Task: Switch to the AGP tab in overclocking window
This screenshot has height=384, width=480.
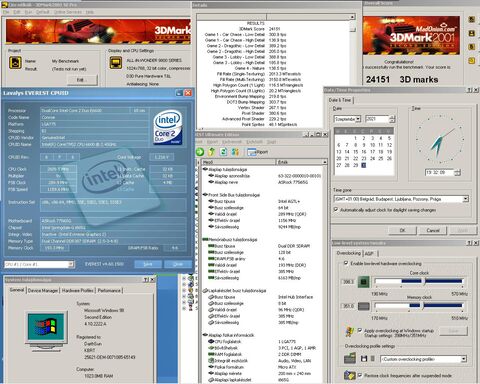Action: [x=369, y=253]
